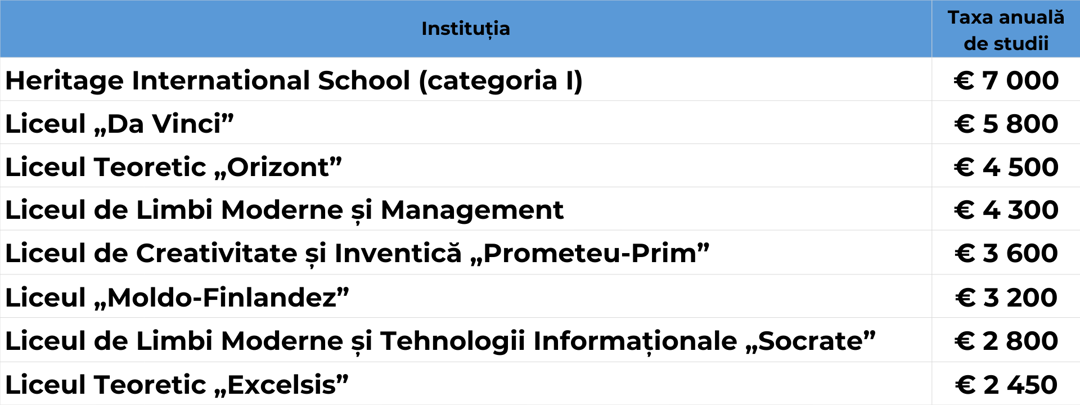Select the € 5 800 fee value

[x=1005, y=124]
